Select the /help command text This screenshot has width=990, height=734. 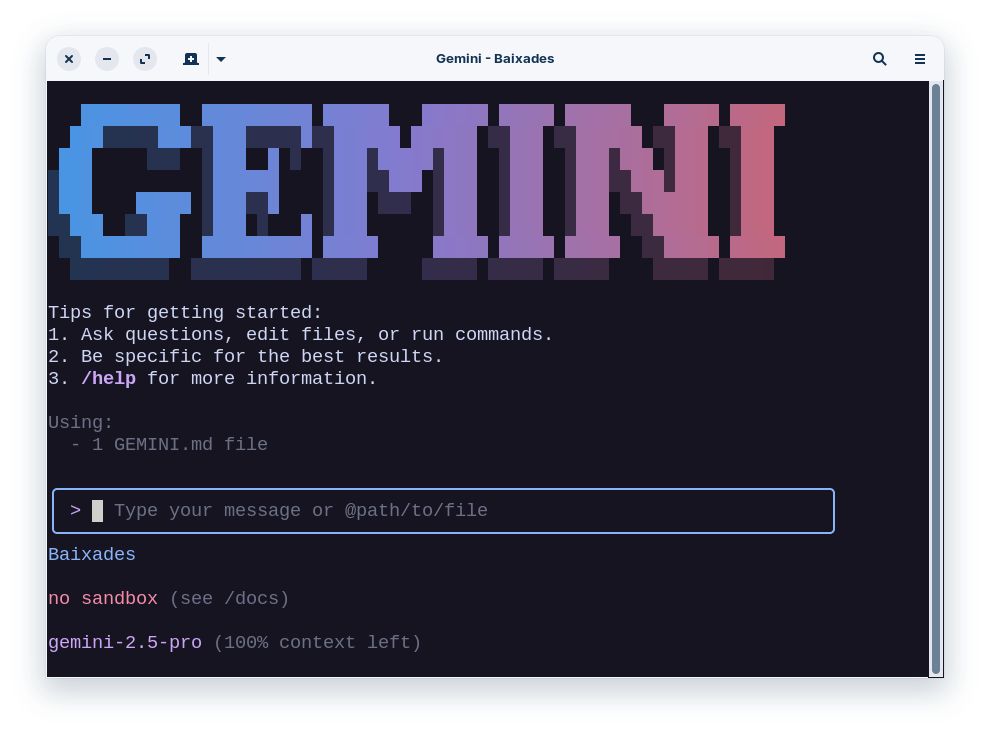[x=109, y=379]
